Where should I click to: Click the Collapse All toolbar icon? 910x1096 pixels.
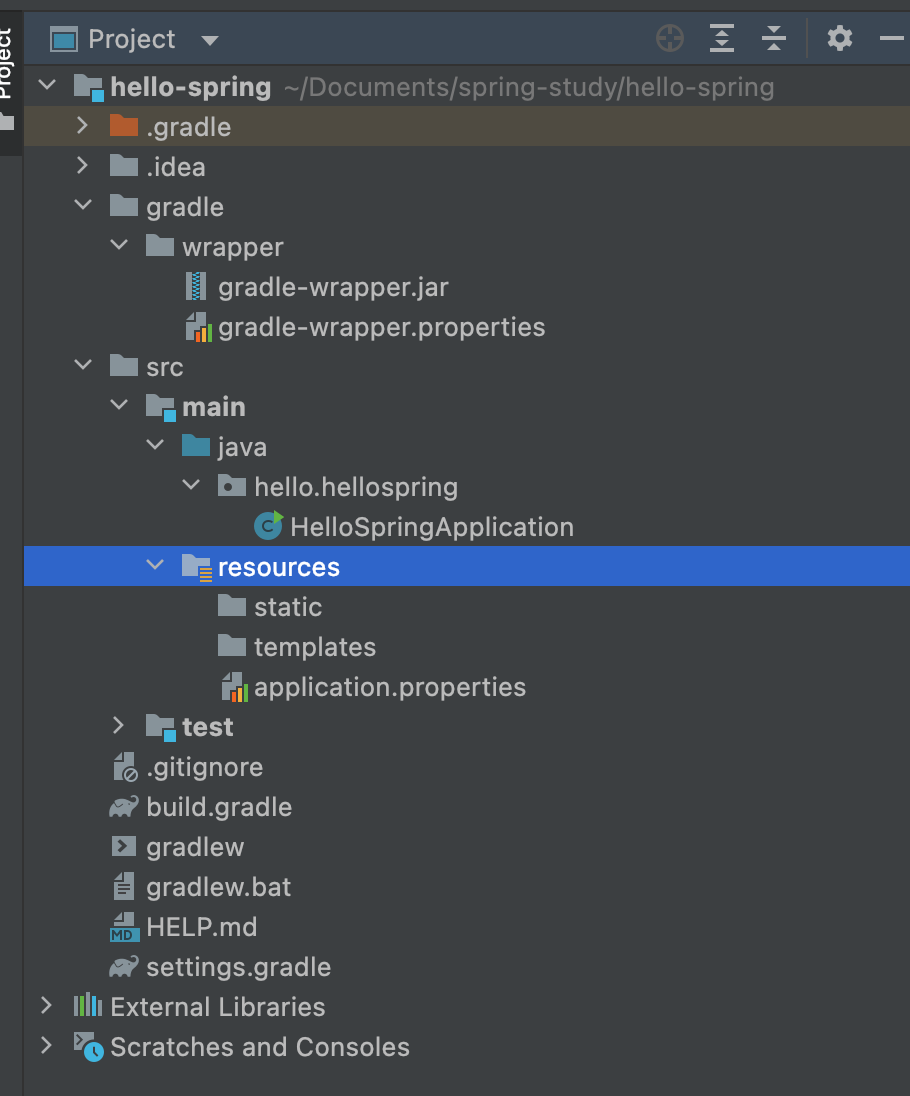[x=774, y=38]
